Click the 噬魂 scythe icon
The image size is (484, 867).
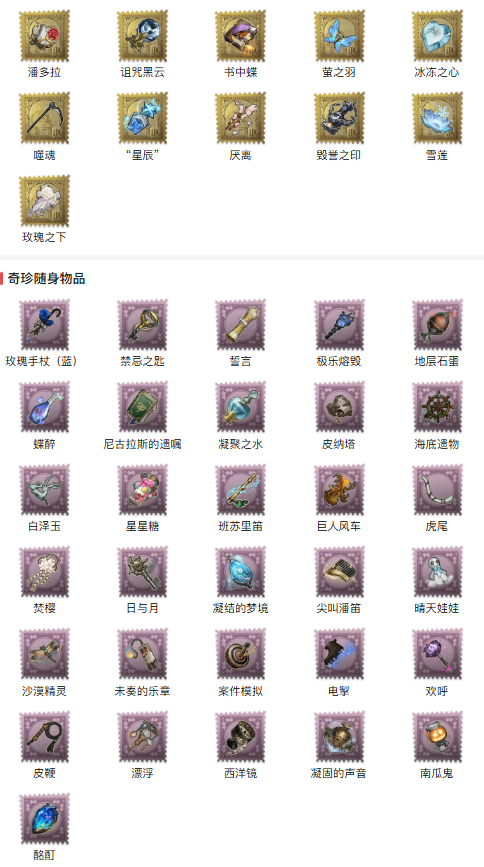point(44,118)
